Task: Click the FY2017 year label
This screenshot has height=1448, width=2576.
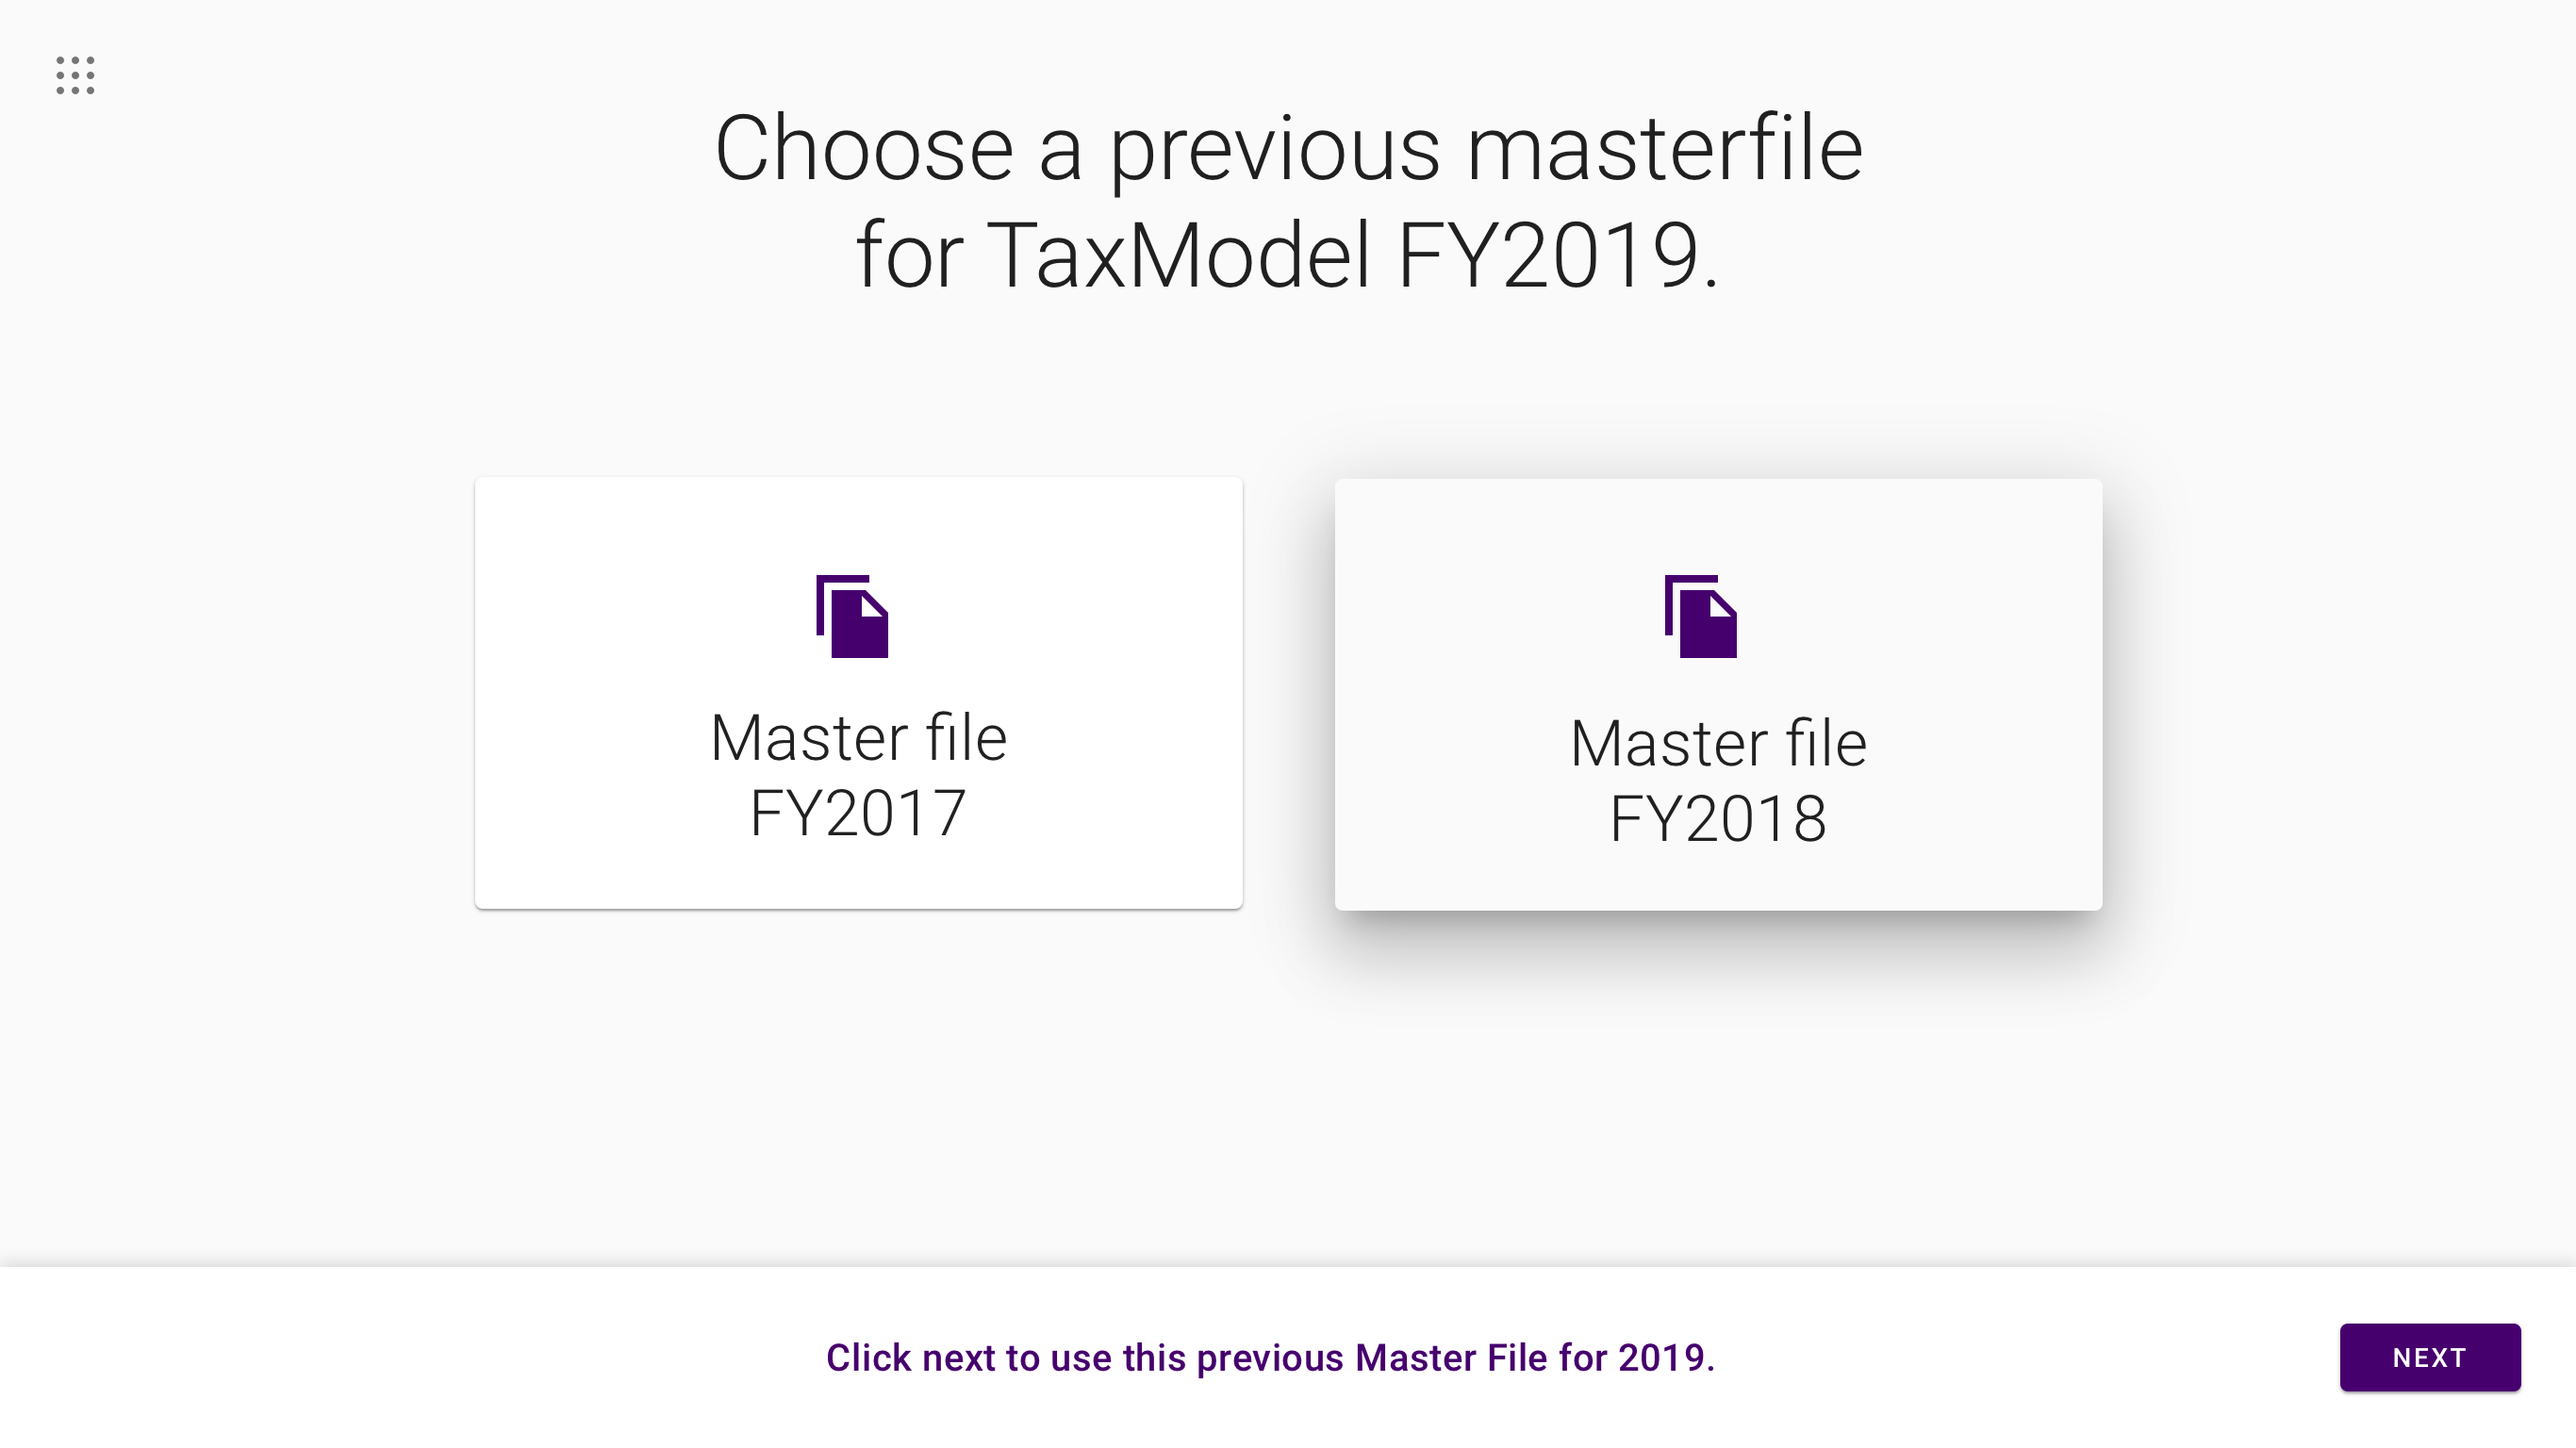Action: (858, 812)
